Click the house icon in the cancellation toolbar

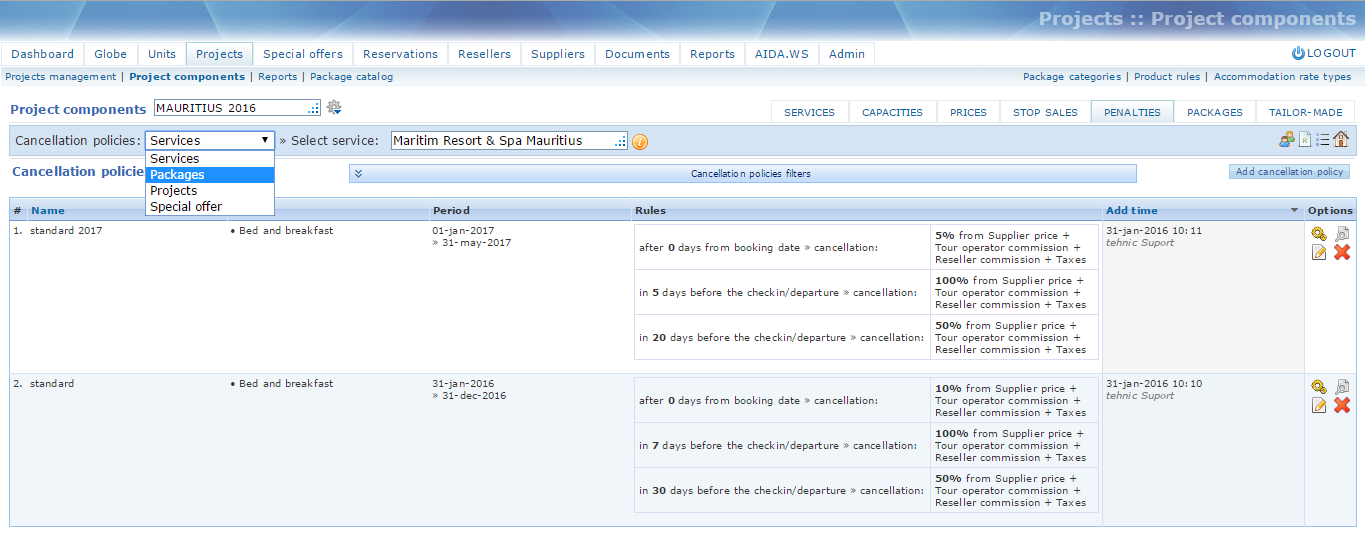pos(1341,140)
